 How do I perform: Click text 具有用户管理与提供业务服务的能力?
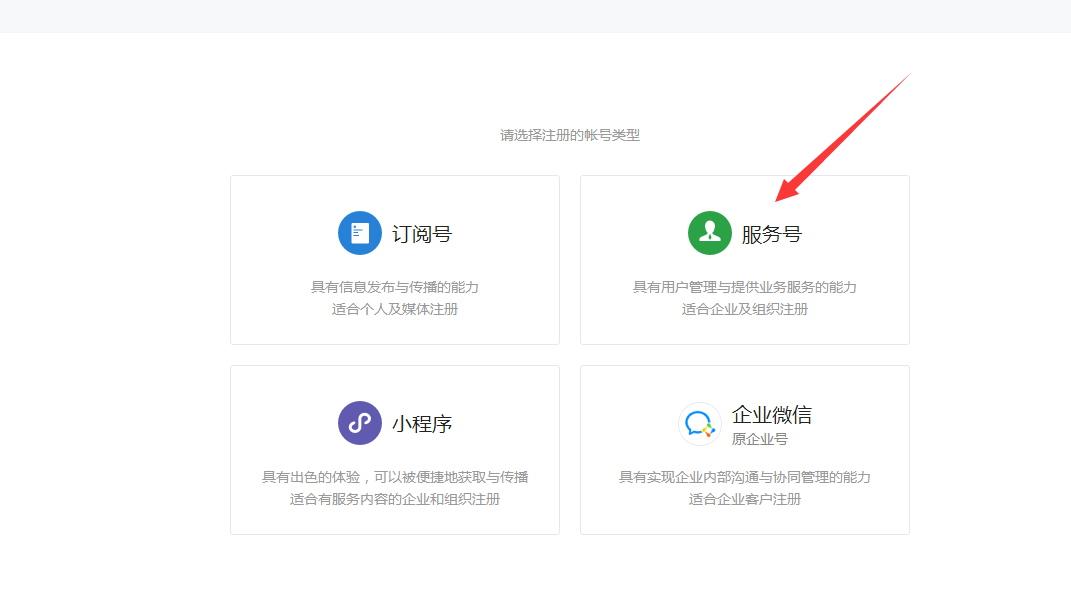(x=745, y=287)
